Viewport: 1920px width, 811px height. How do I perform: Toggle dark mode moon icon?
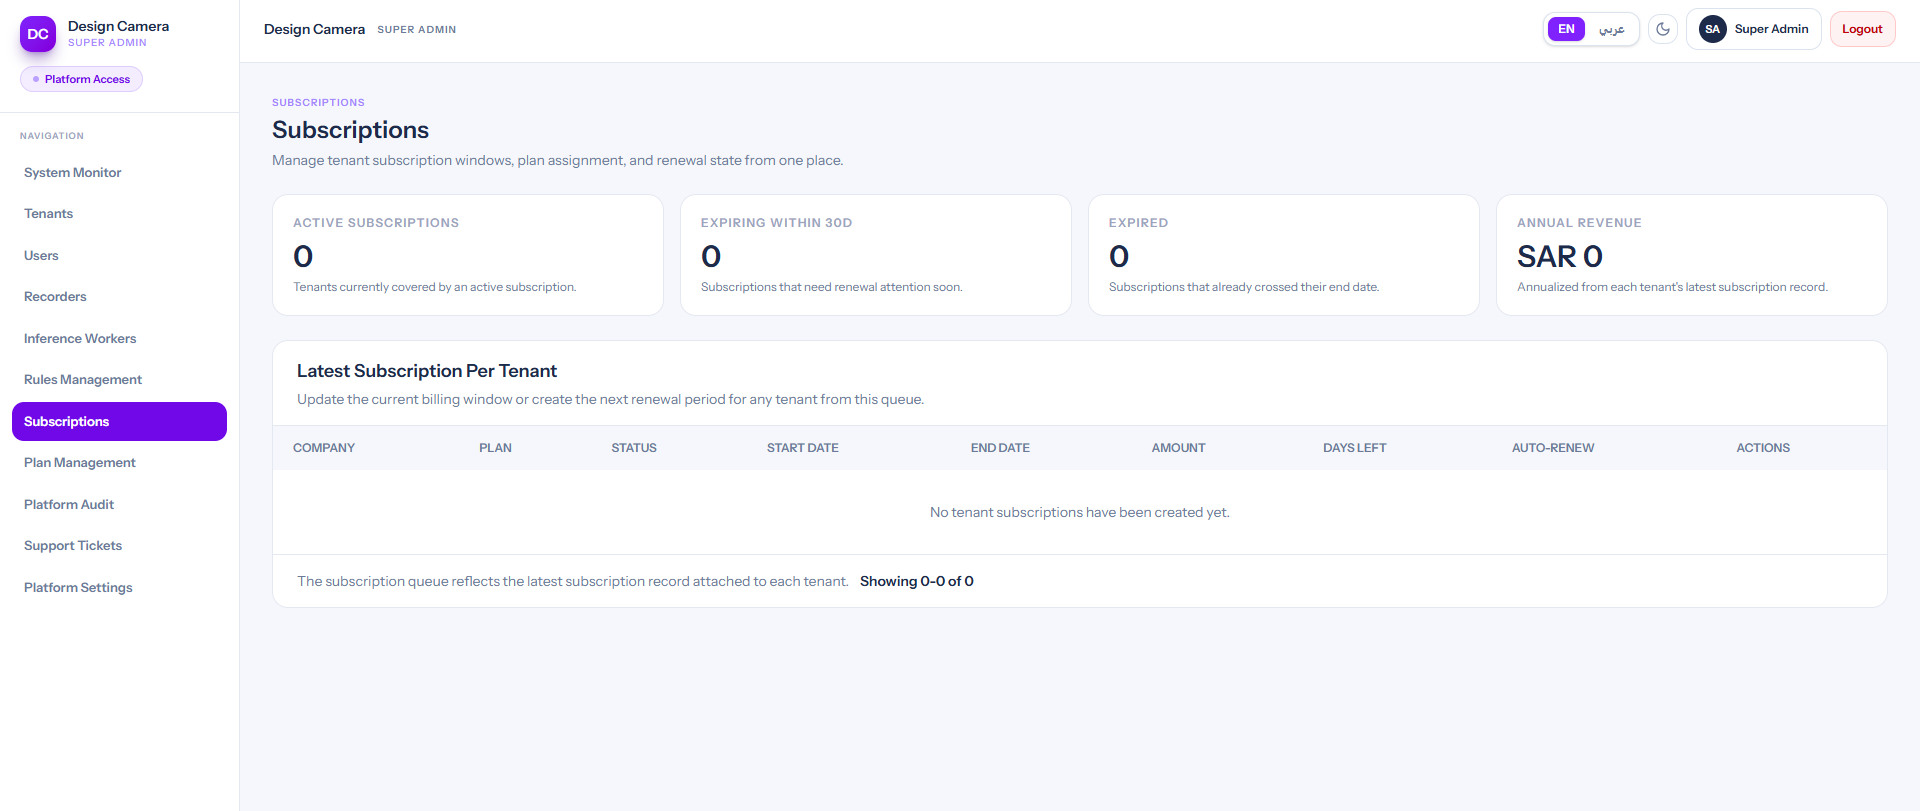(x=1663, y=29)
